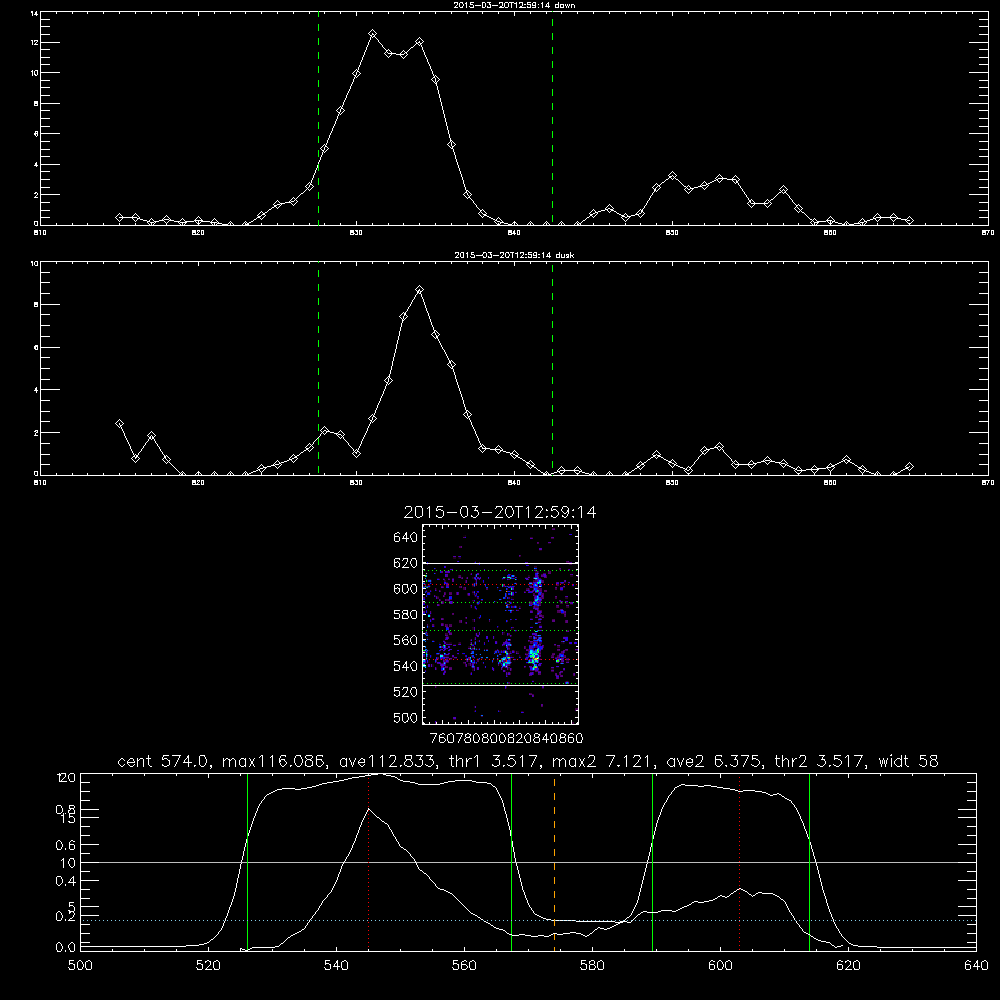Click the x-axis label '500' of bottom plot
This screenshot has width=1000, height=1000.
pos(80,966)
